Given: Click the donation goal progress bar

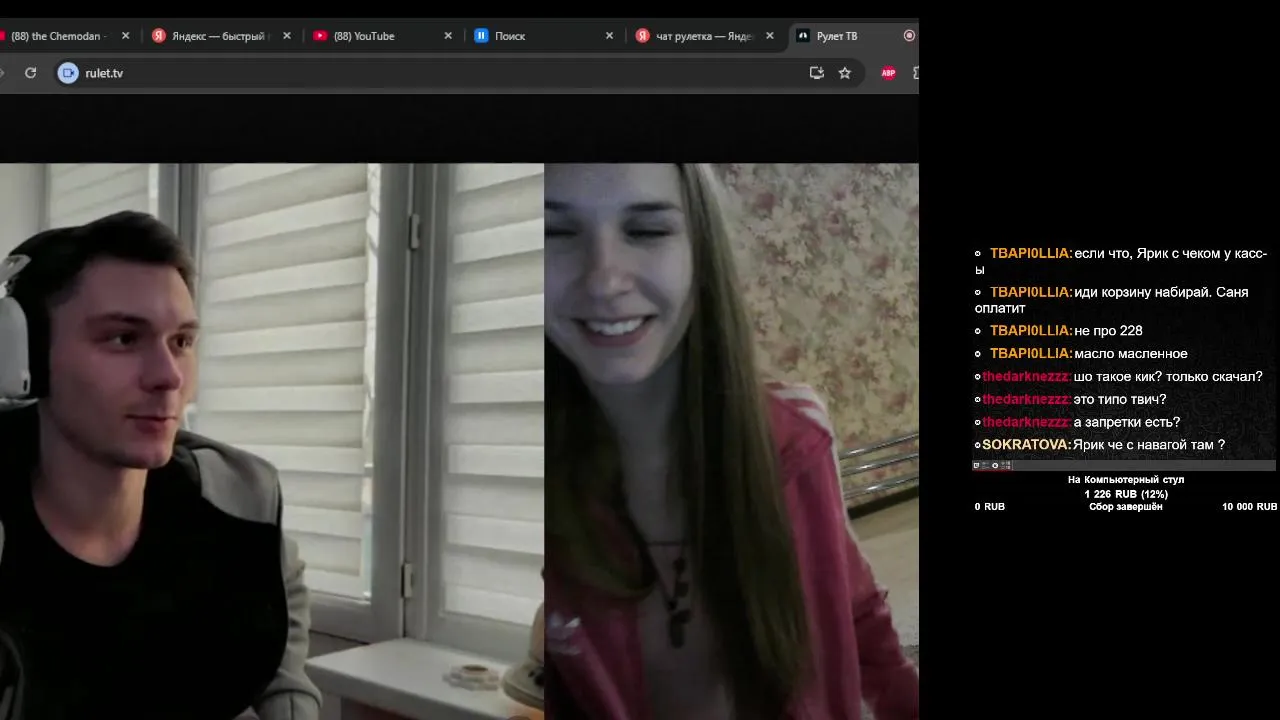Looking at the screenshot, I should [1124, 465].
